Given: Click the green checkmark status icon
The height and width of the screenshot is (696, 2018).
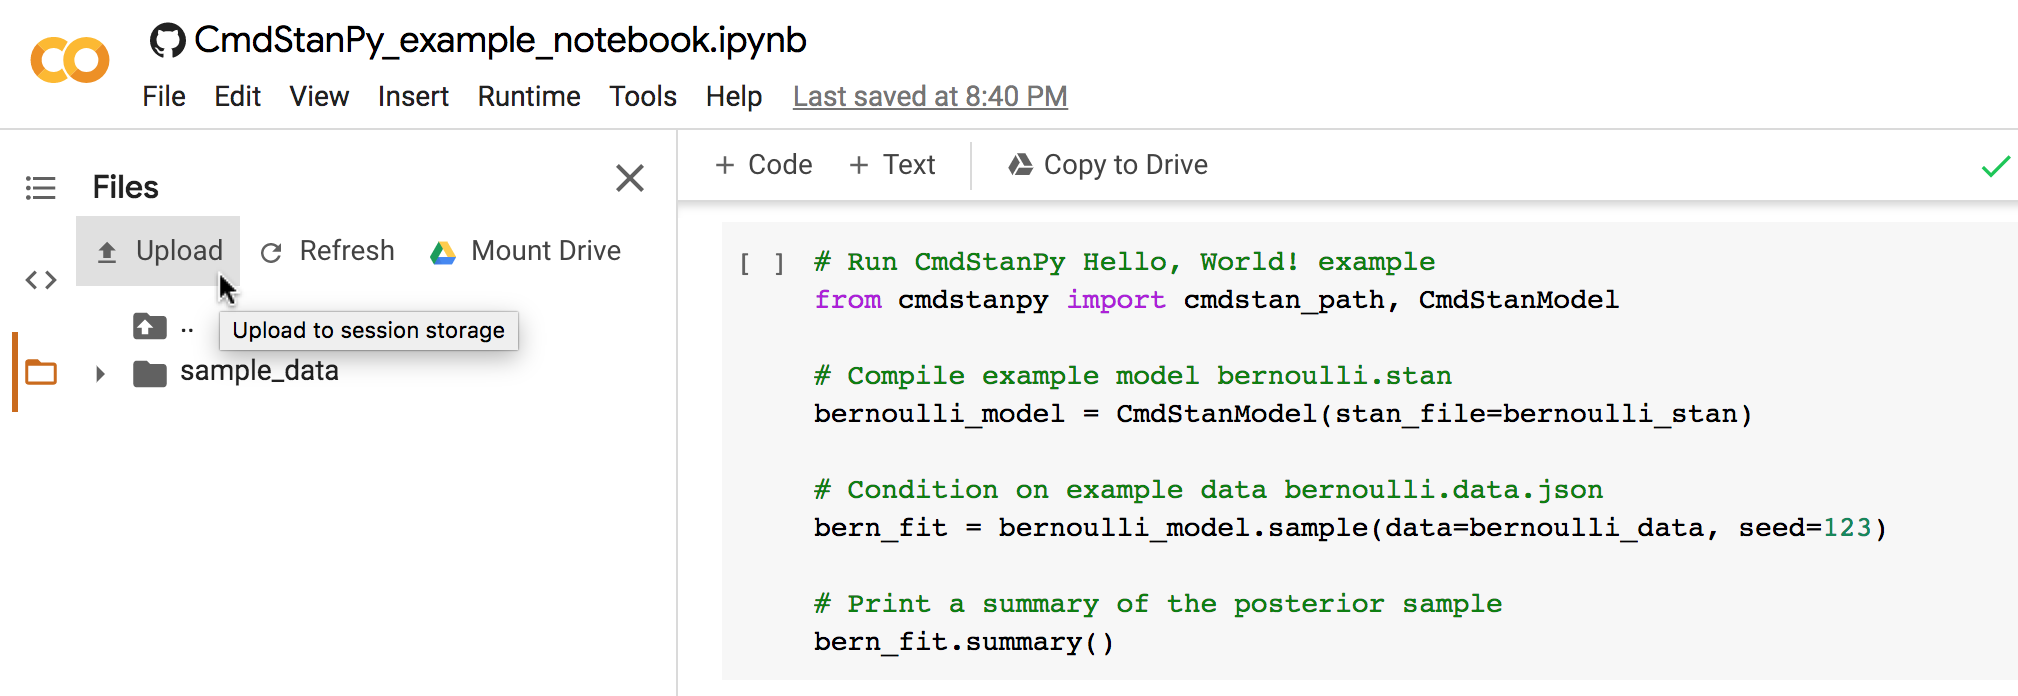Looking at the screenshot, I should pyautogui.click(x=1995, y=166).
